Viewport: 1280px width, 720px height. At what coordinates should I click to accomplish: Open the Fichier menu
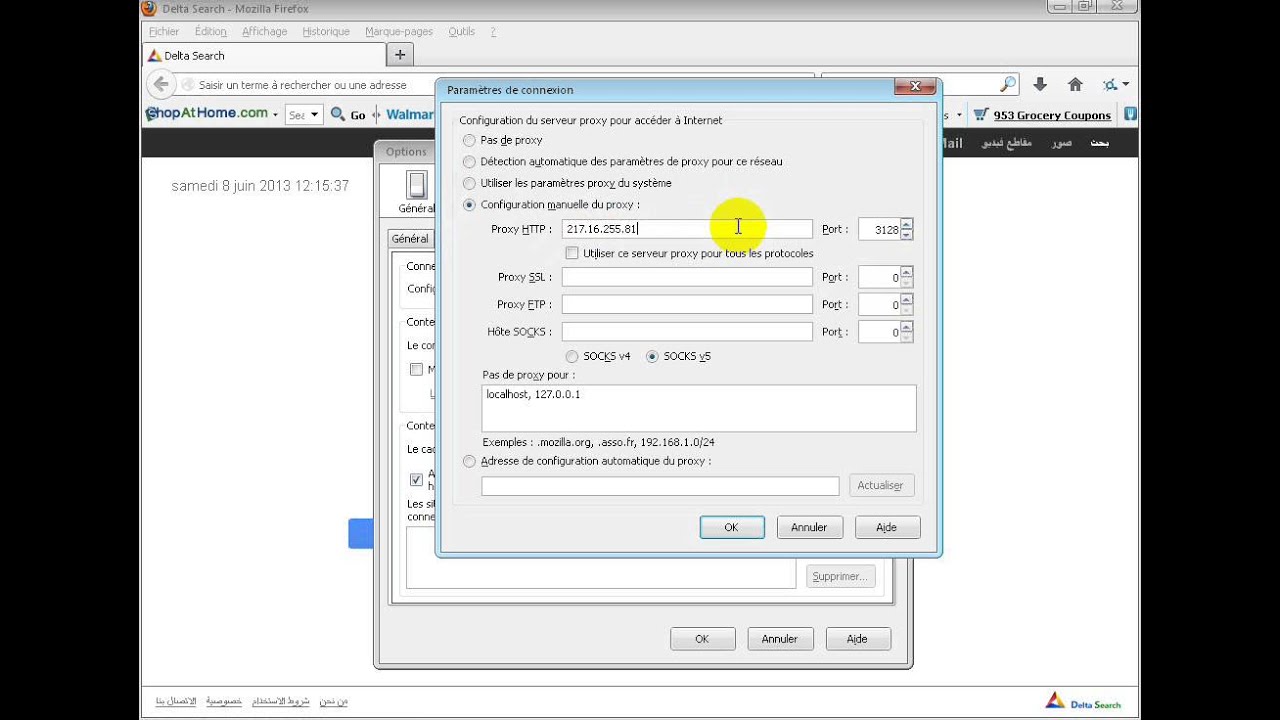(x=163, y=32)
